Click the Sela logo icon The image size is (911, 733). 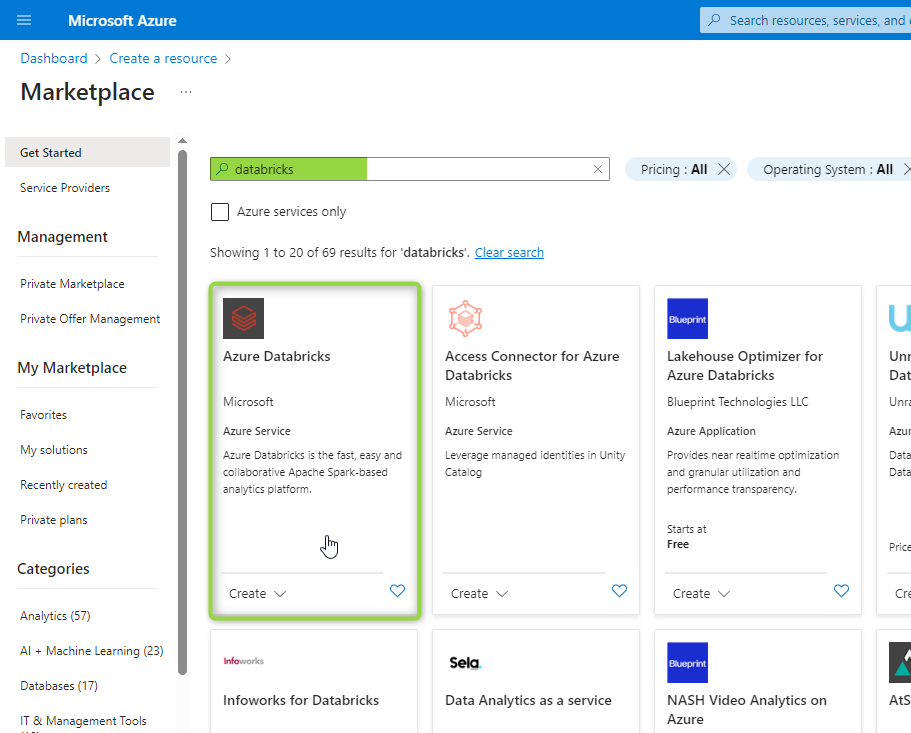pos(465,663)
